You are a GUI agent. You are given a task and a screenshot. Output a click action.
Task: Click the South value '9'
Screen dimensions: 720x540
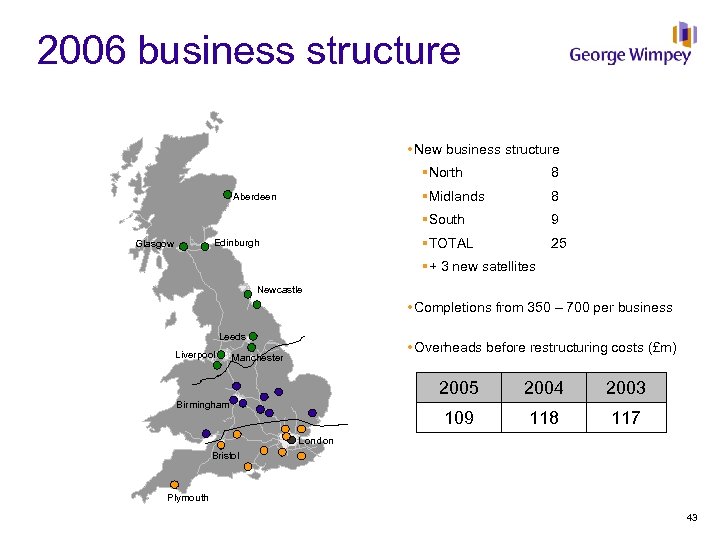point(555,219)
